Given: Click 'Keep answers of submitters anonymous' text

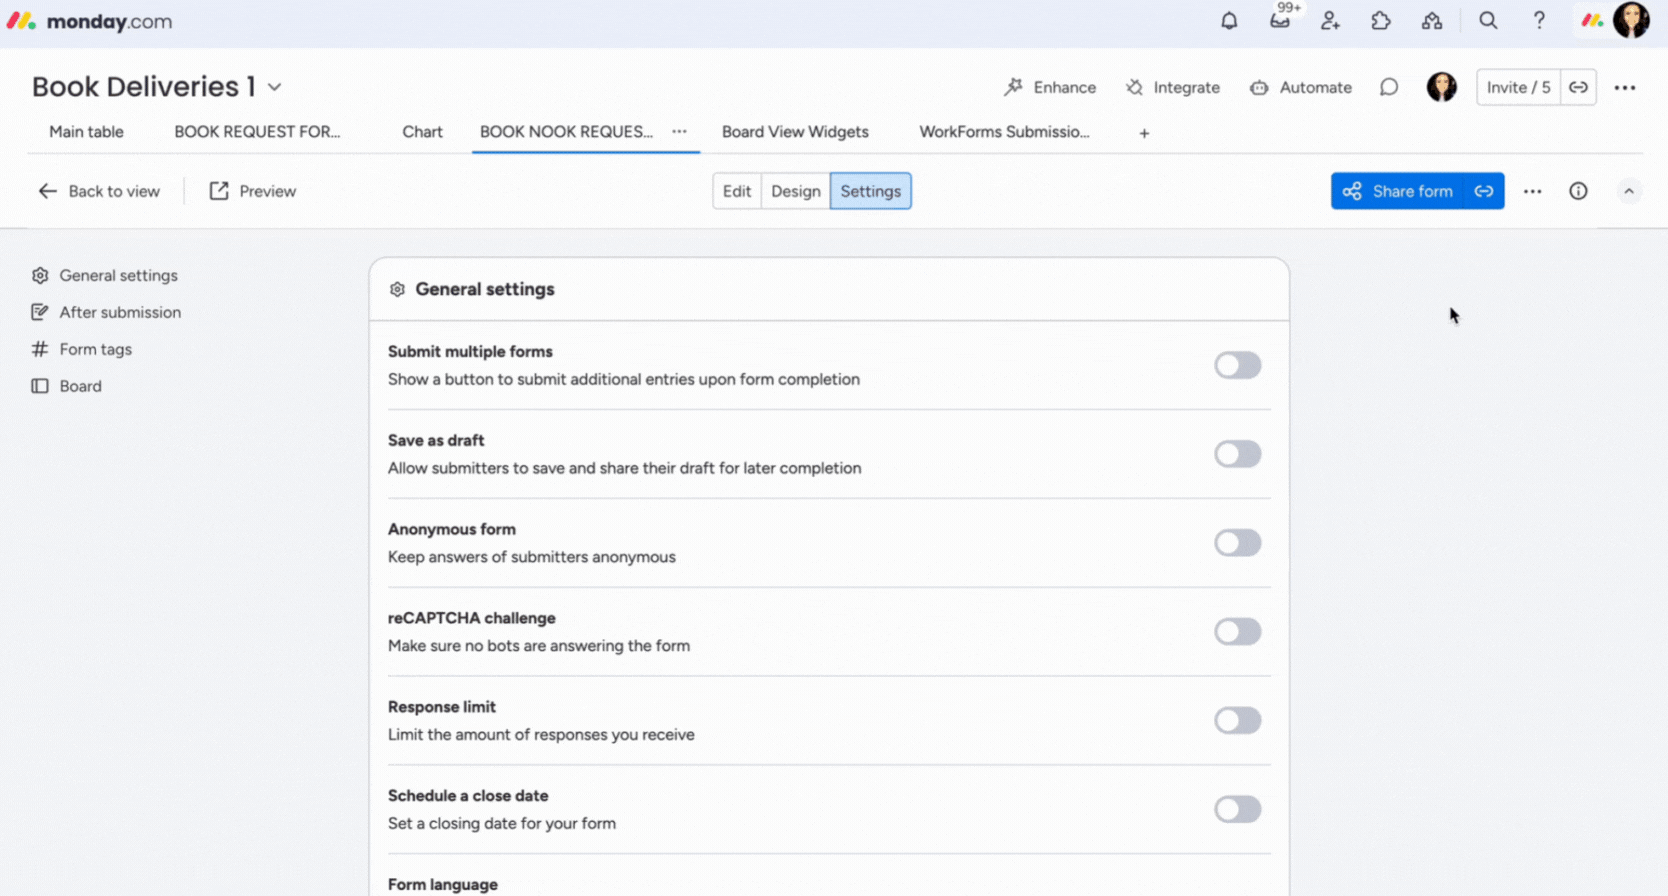Looking at the screenshot, I should 532,557.
